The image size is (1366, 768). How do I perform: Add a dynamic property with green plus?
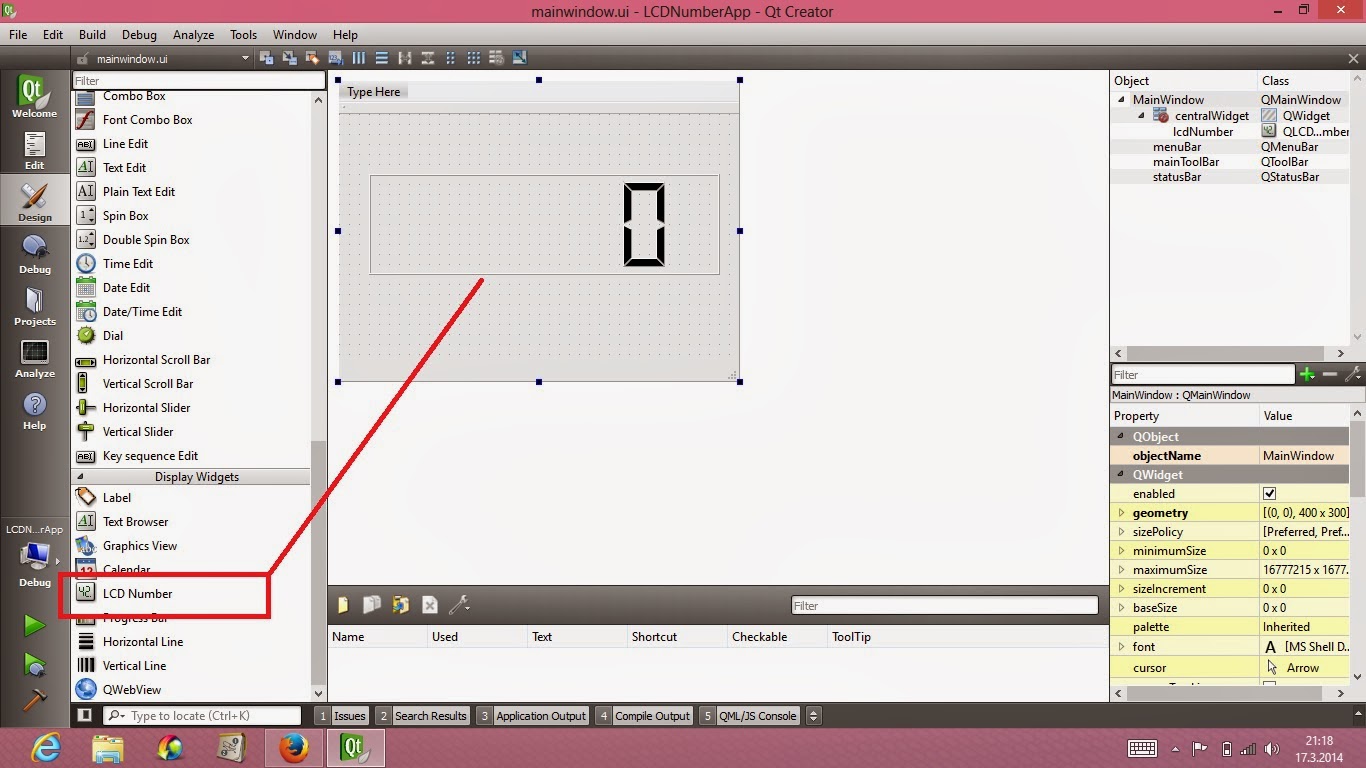[x=1307, y=374]
